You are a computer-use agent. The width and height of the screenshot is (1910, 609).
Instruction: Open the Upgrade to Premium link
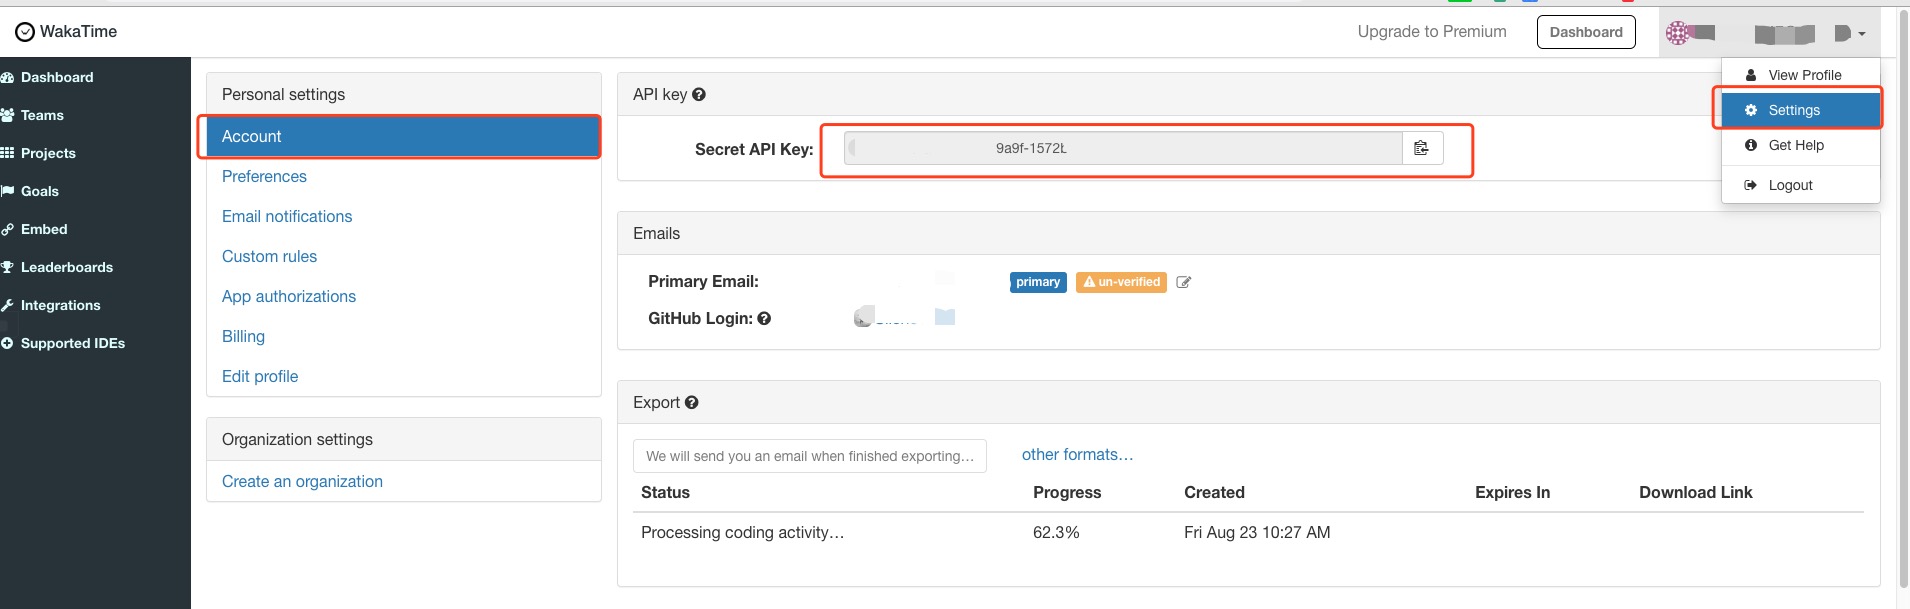(1431, 32)
